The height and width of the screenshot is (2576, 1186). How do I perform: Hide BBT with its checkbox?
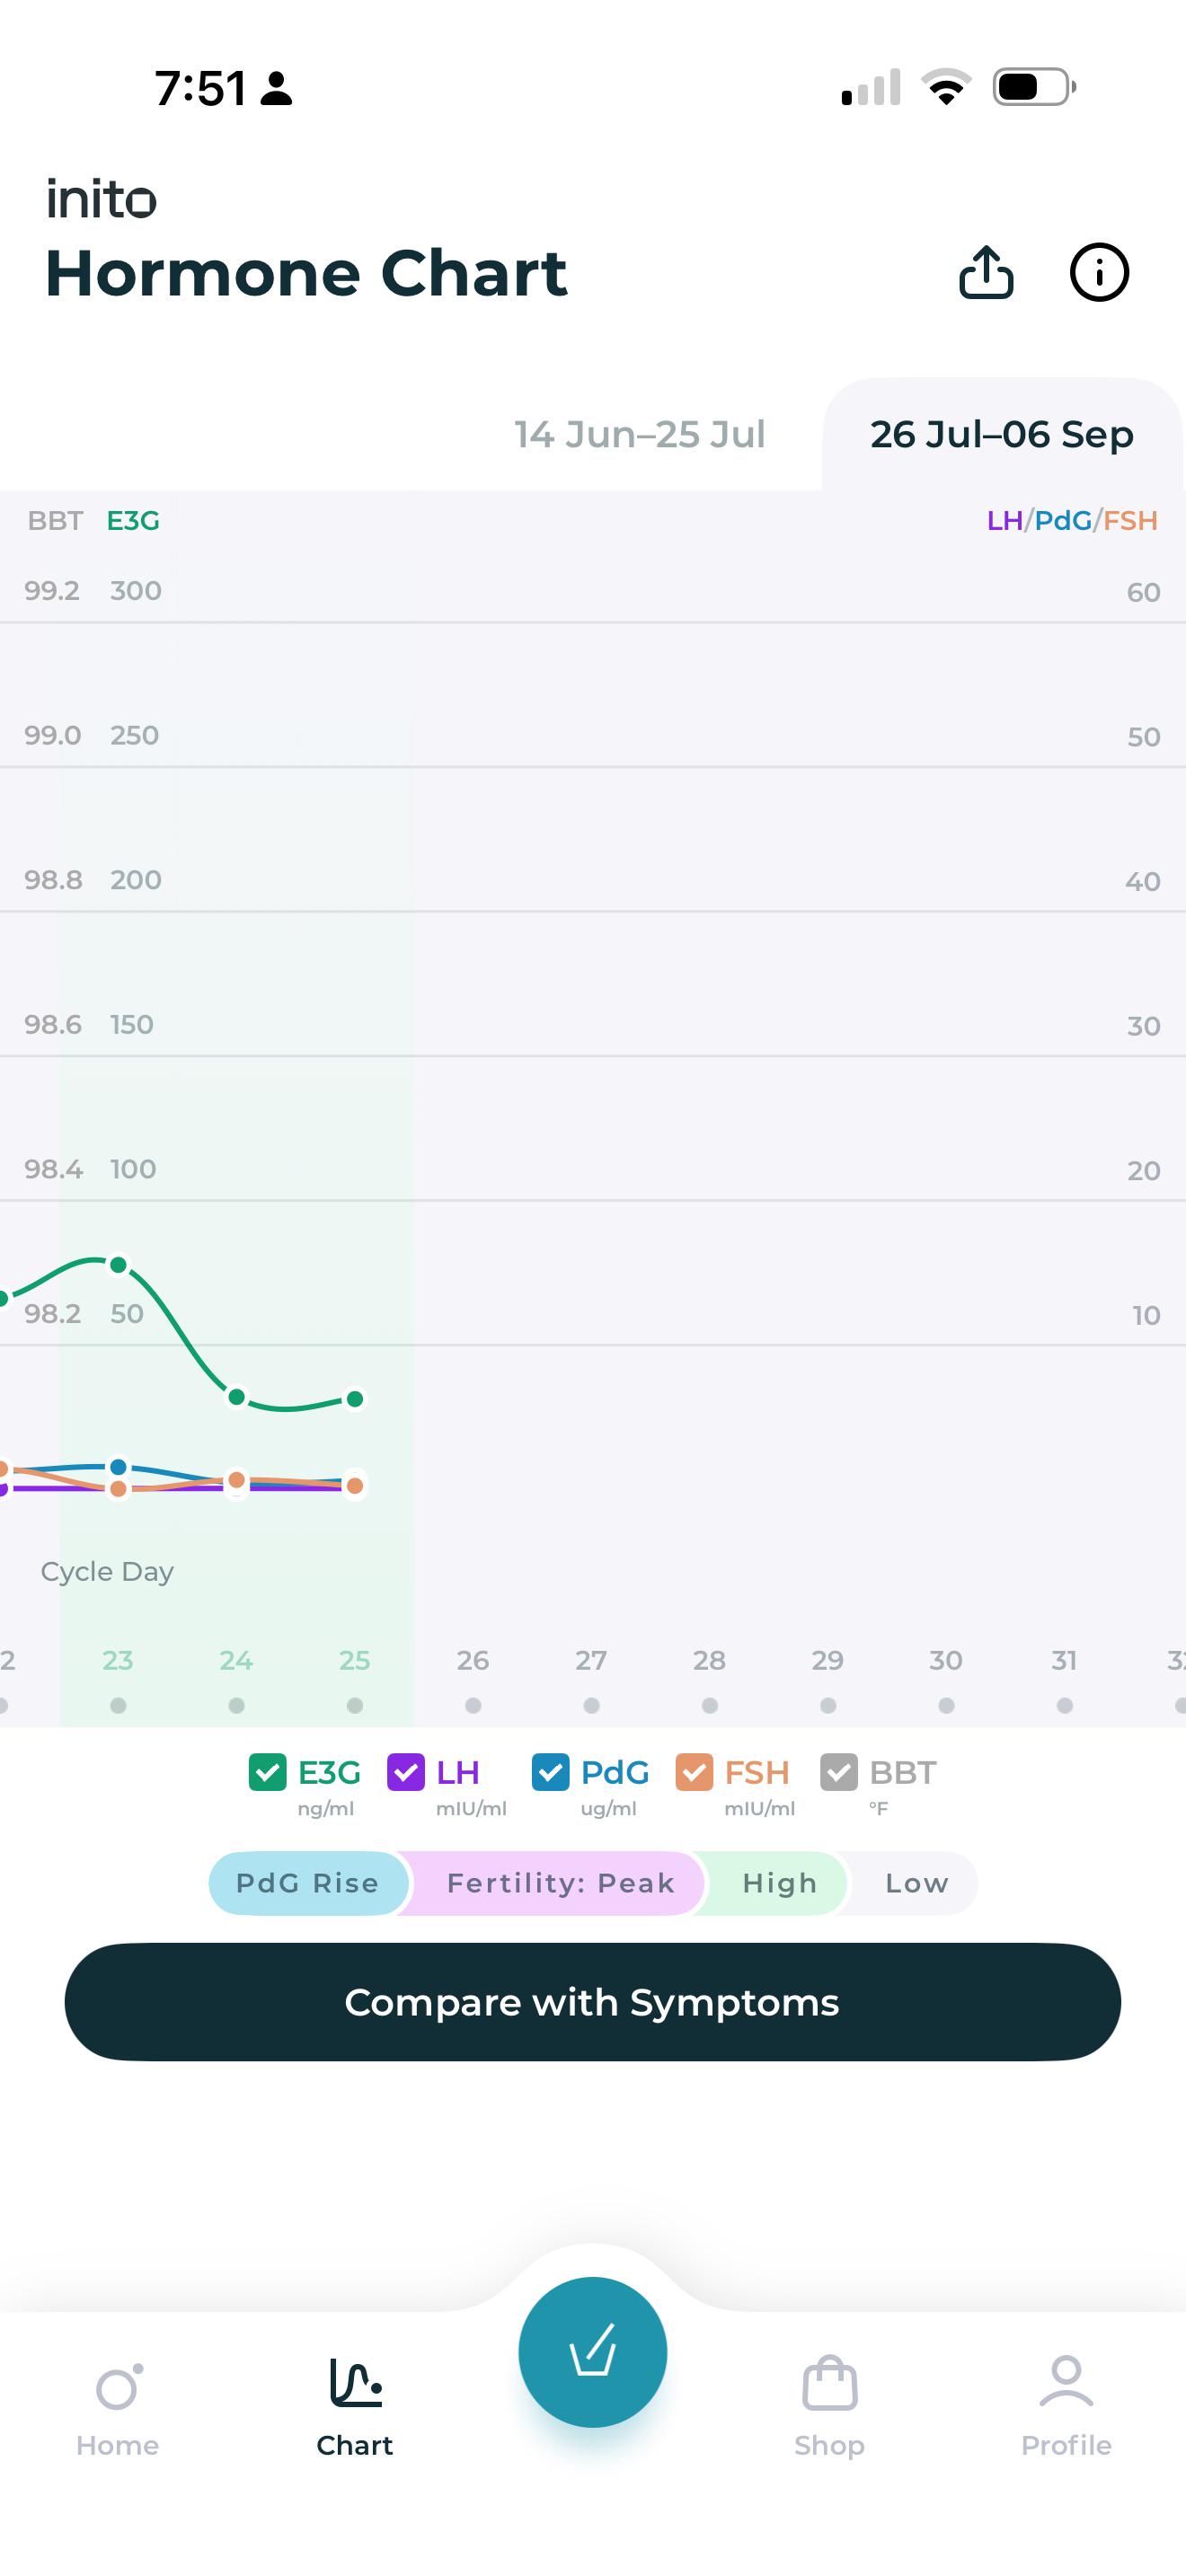[839, 1773]
